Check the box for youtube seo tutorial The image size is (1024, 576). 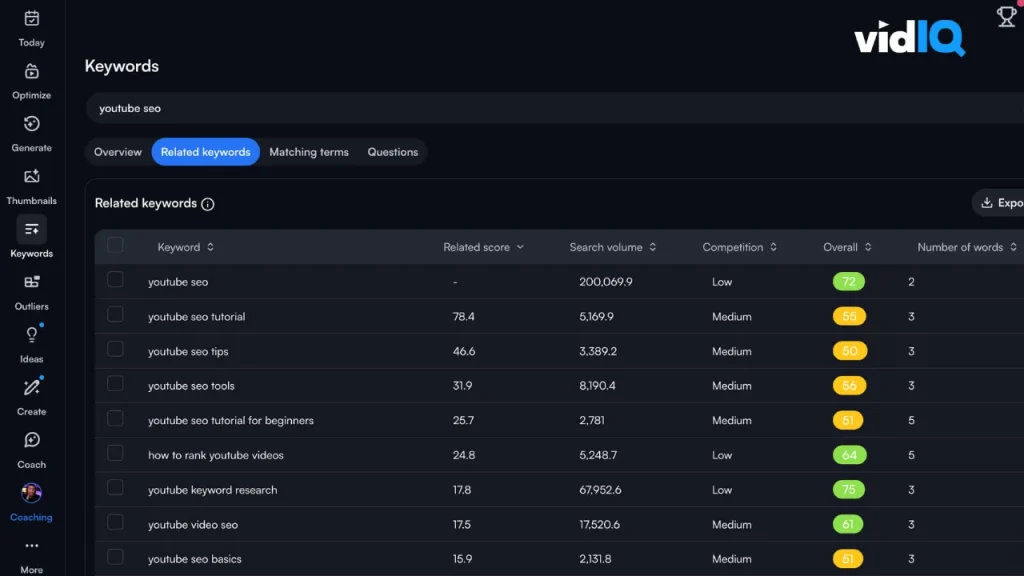click(115, 315)
